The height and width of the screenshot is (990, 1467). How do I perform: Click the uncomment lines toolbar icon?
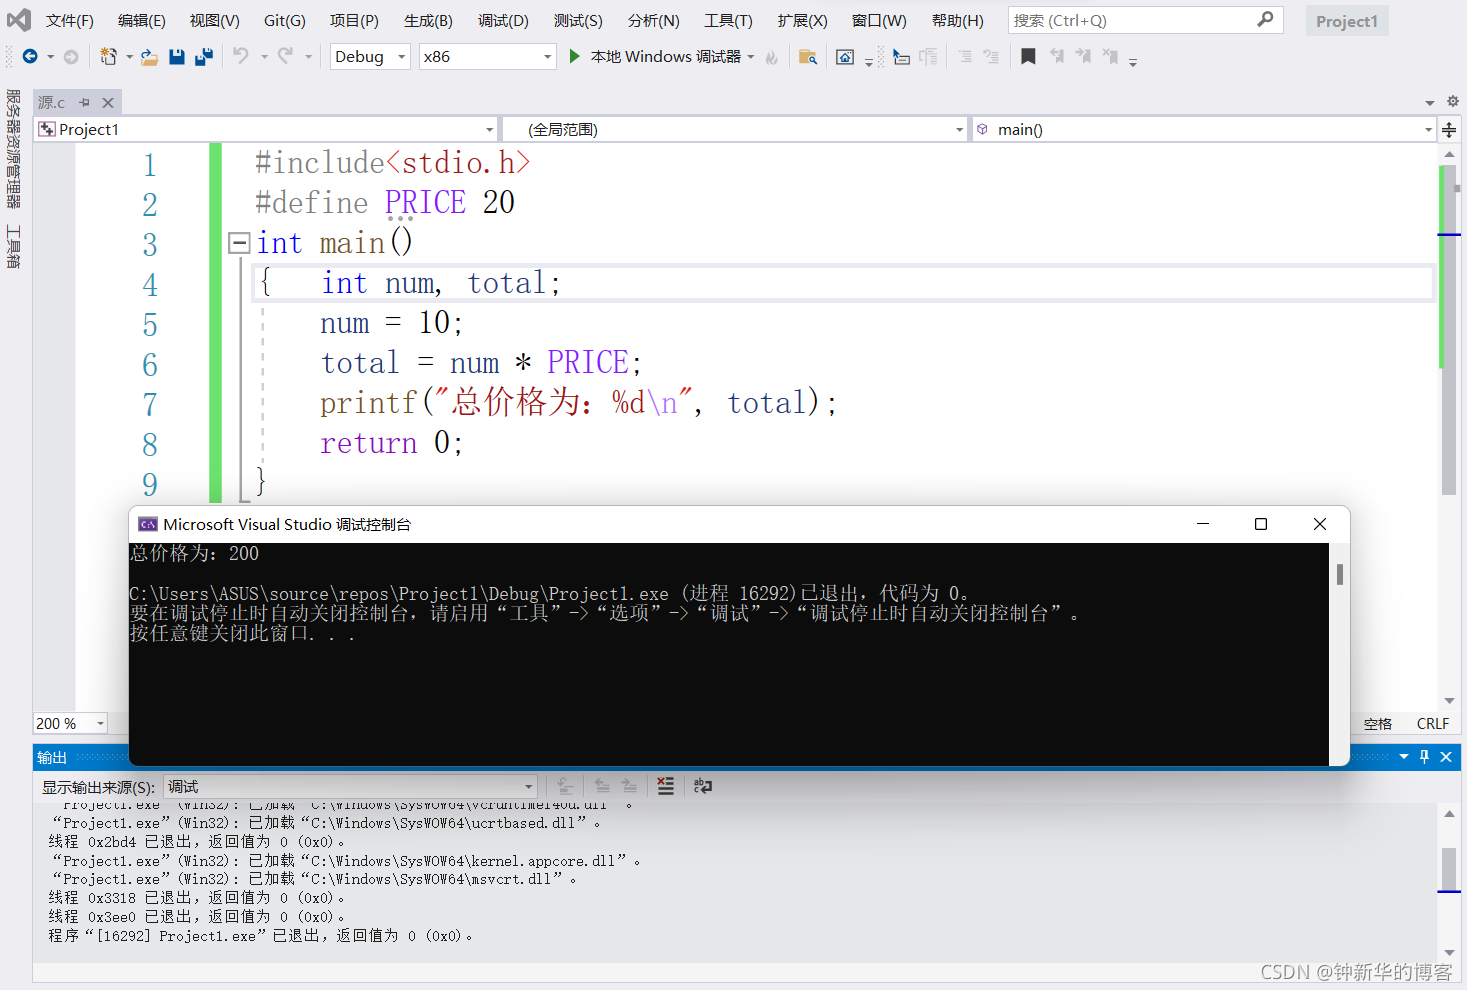[x=991, y=57]
